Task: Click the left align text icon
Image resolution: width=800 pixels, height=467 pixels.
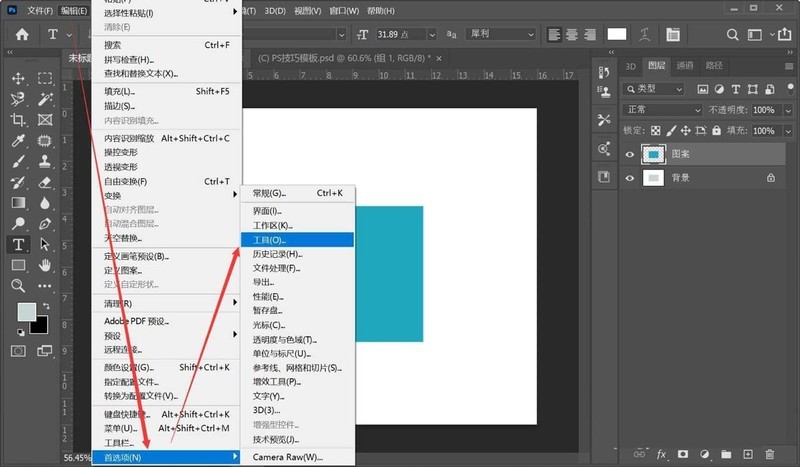Action: click(x=554, y=34)
